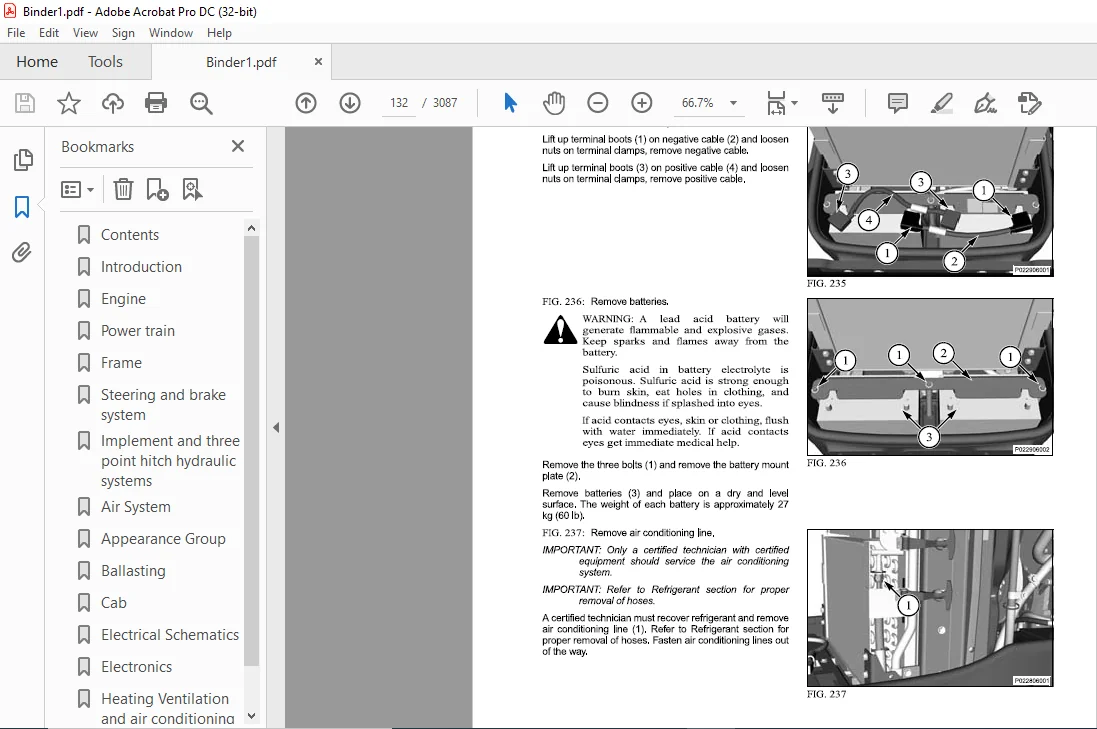Find current bookmark icon
Screen dimensions: 1097x729
click(x=192, y=189)
